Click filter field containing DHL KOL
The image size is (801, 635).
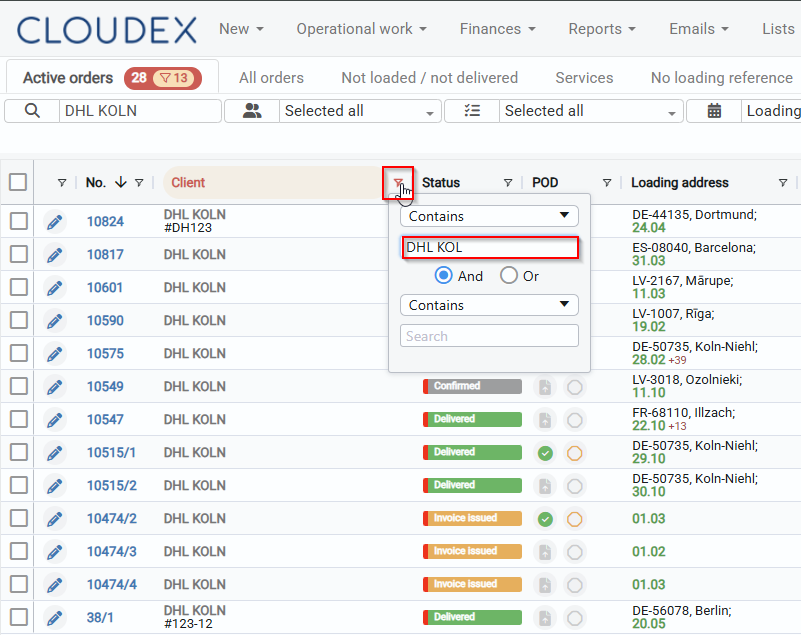coord(490,248)
